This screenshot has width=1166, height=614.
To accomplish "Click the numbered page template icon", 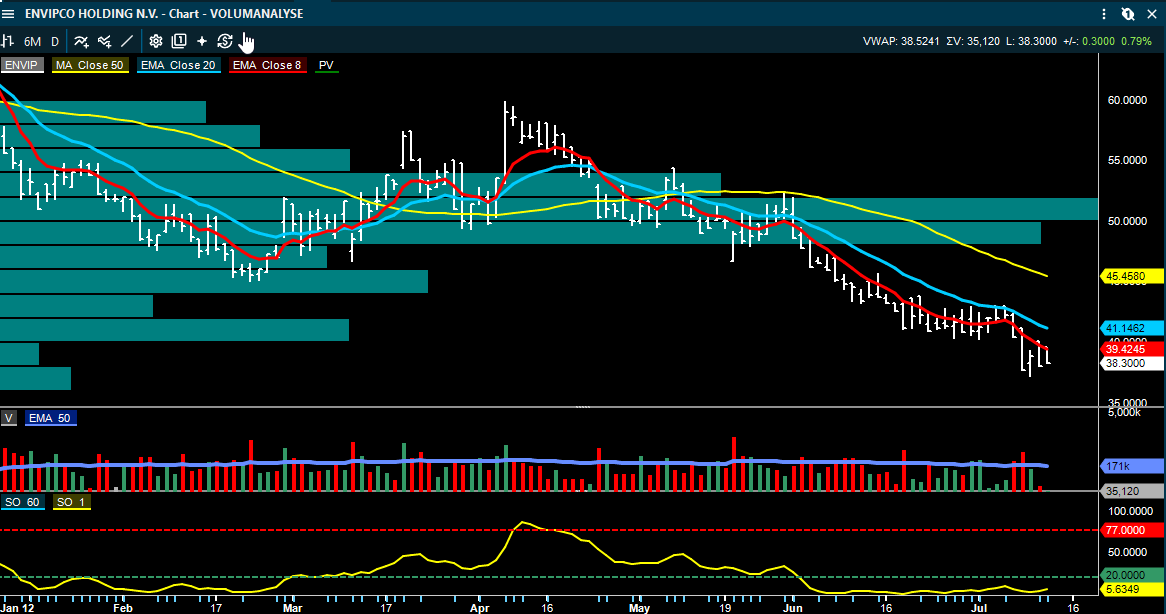I will point(179,42).
